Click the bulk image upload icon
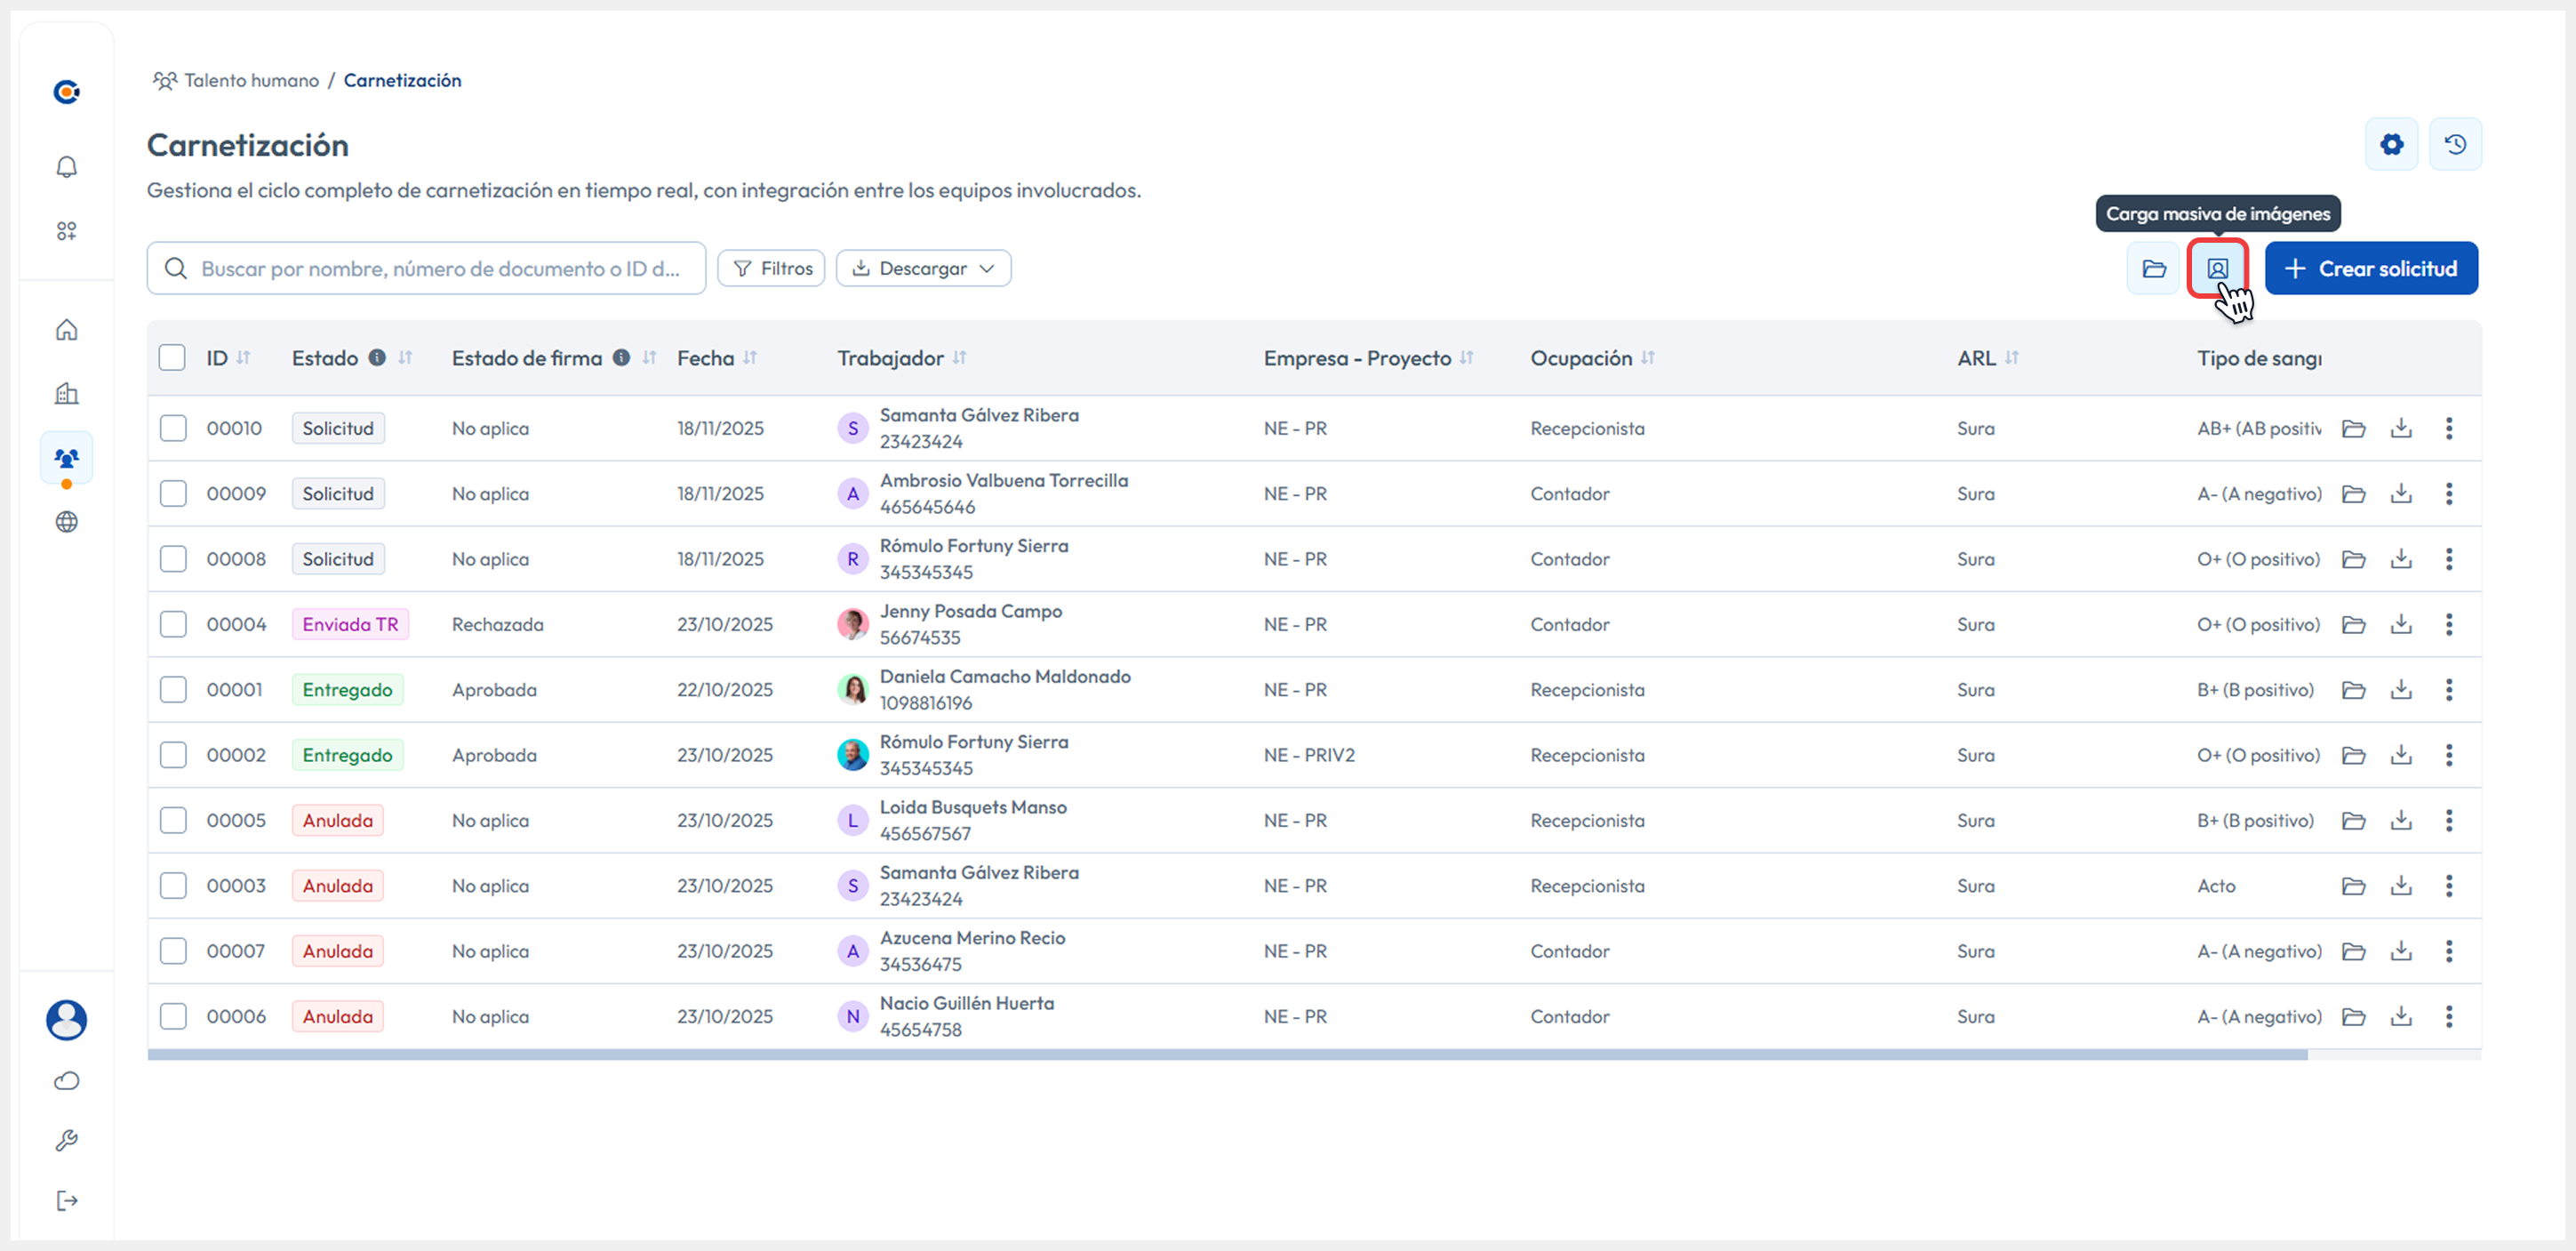2576x1251 pixels. [2217, 268]
